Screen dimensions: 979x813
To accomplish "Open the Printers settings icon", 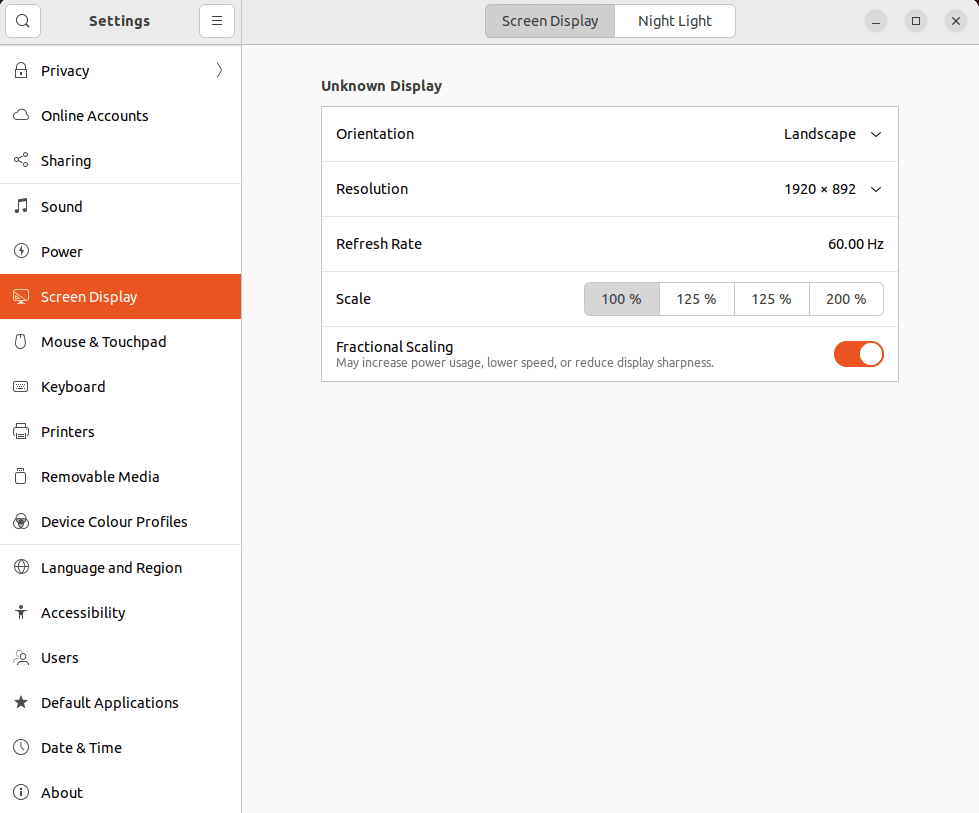I will [x=20, y=431].
